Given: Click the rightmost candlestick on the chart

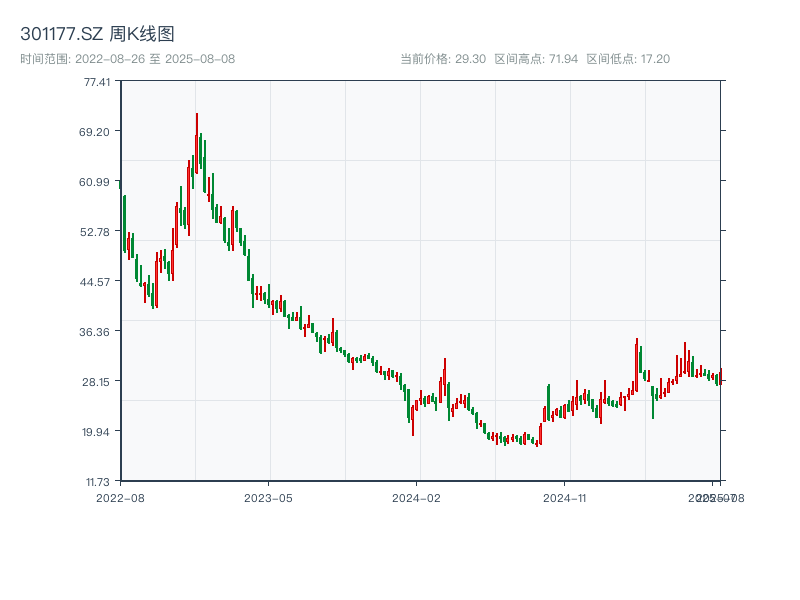Looking at the screenshot, I should click(x=722, y=380).
